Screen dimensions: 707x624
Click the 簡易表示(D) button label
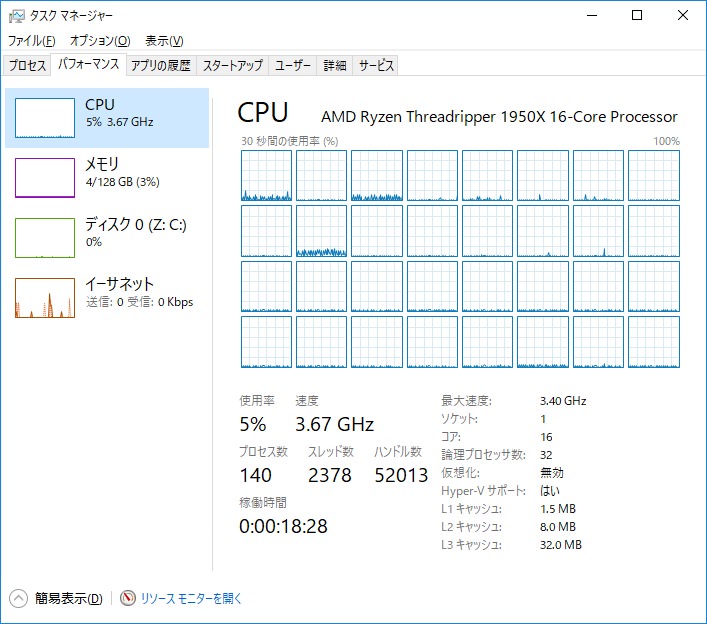(69, 598)
